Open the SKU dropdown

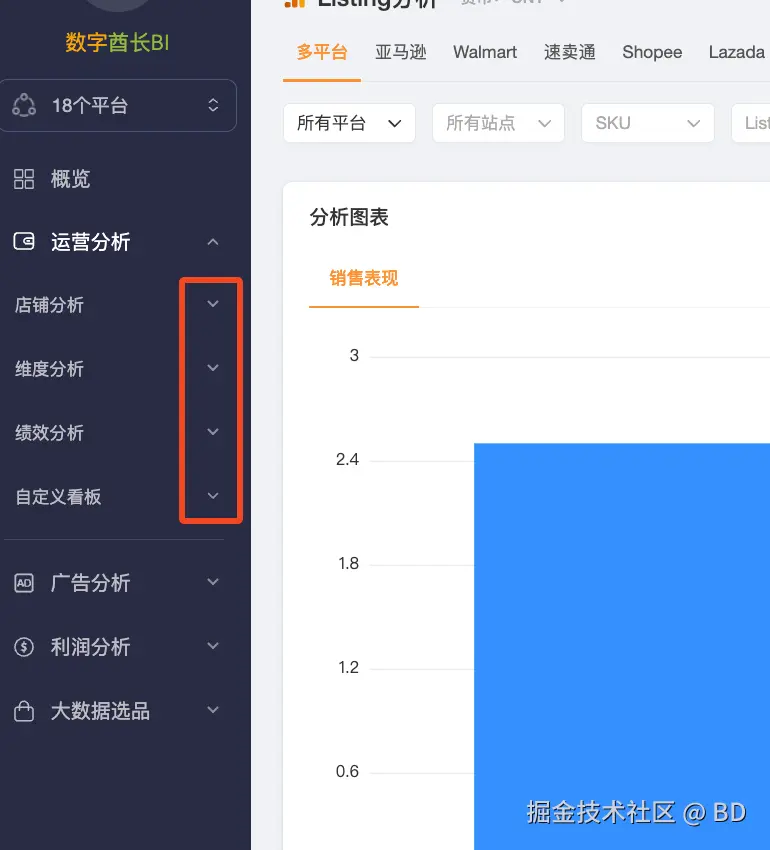tap(647, 123)
